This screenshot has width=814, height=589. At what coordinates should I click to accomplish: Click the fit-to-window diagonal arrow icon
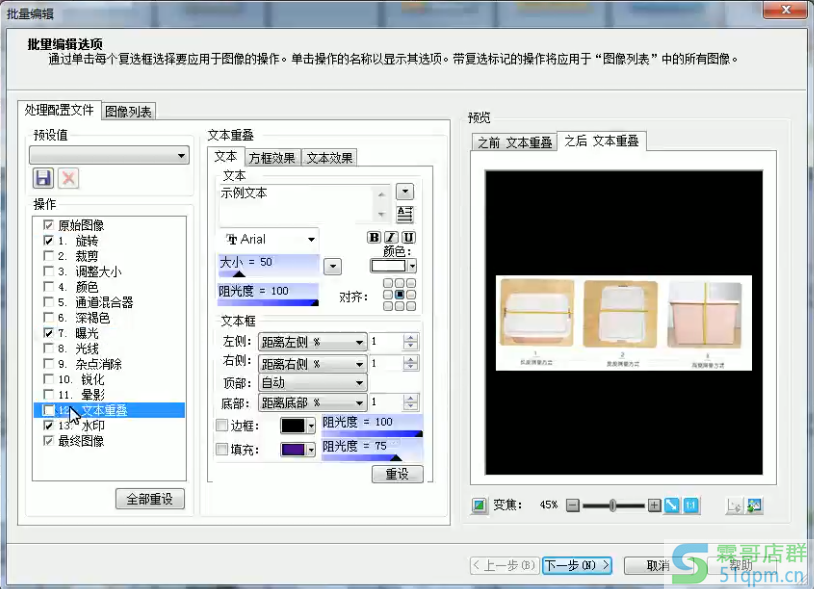[673, 506]
